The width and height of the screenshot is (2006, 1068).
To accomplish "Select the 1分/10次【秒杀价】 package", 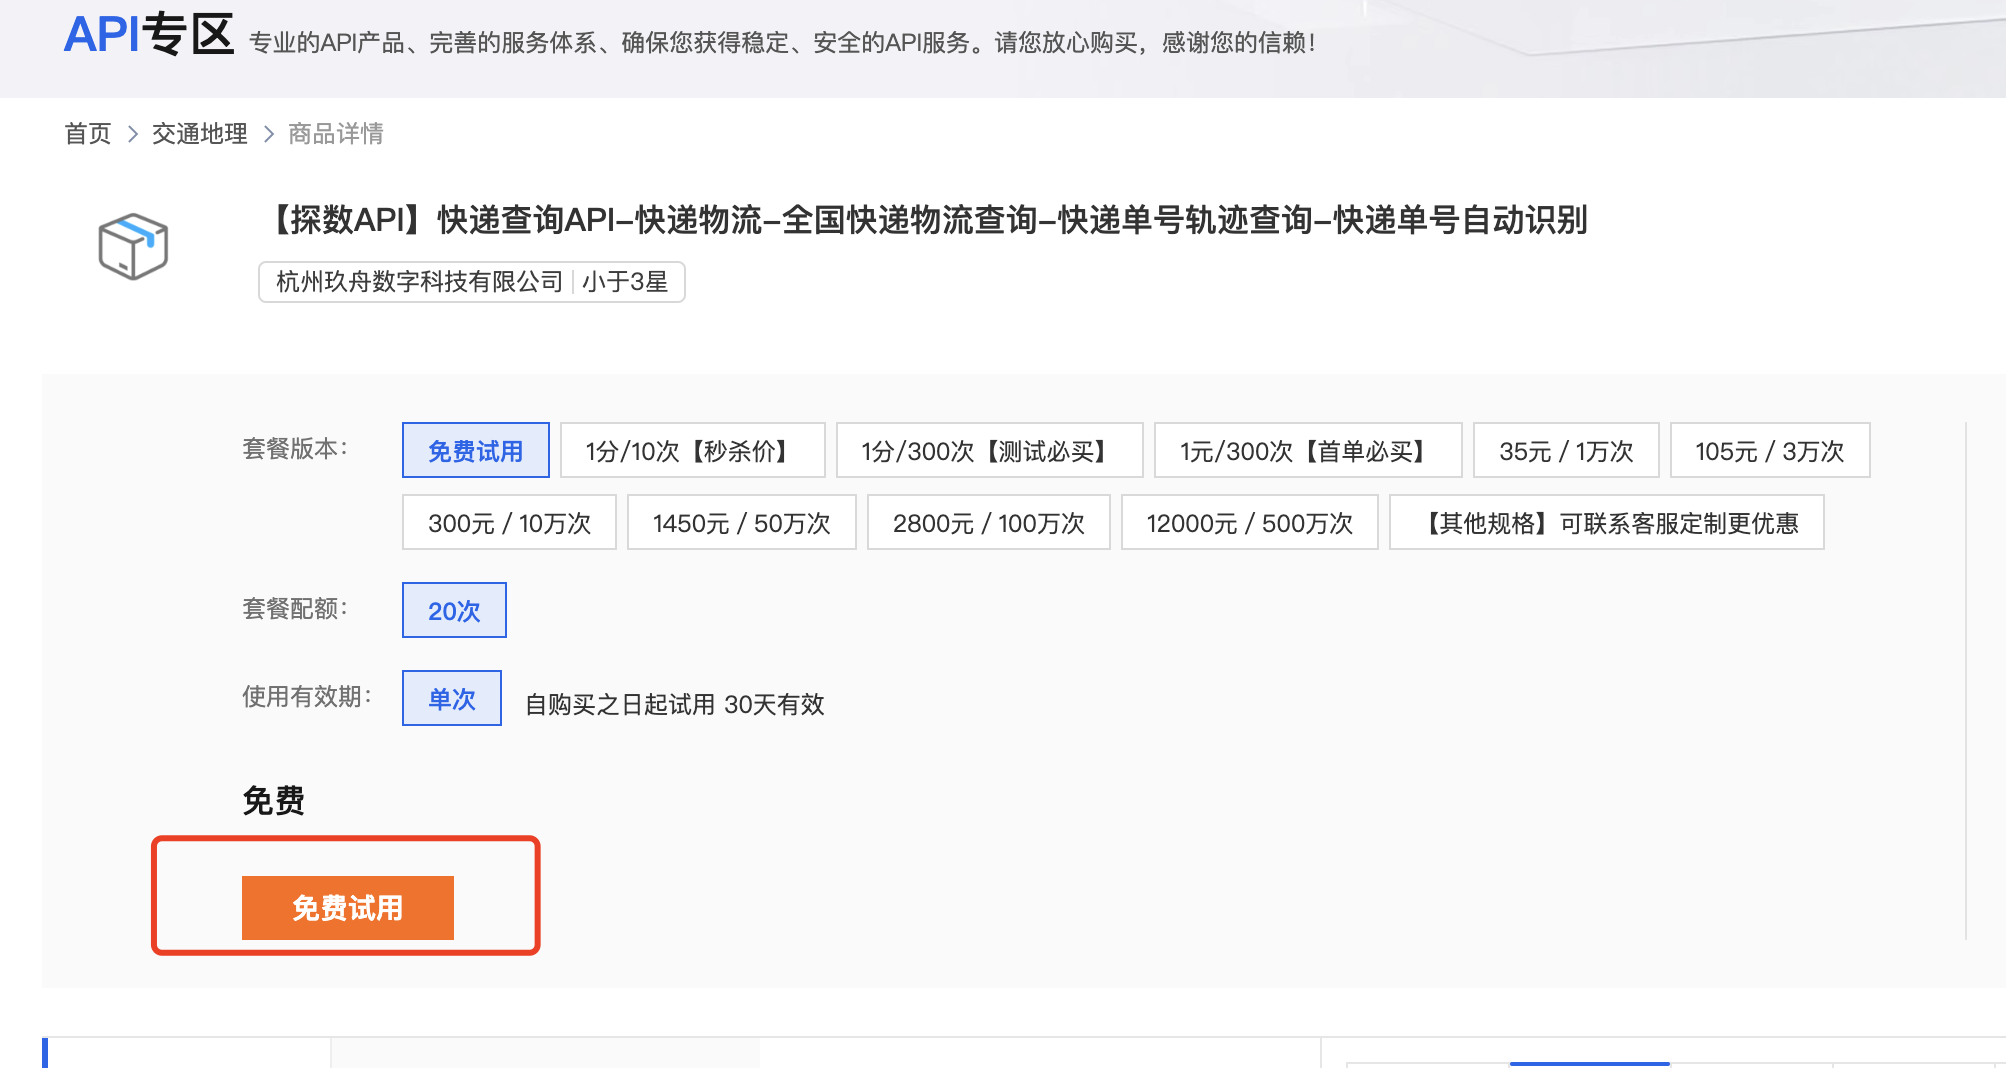I will coord(692,451).
